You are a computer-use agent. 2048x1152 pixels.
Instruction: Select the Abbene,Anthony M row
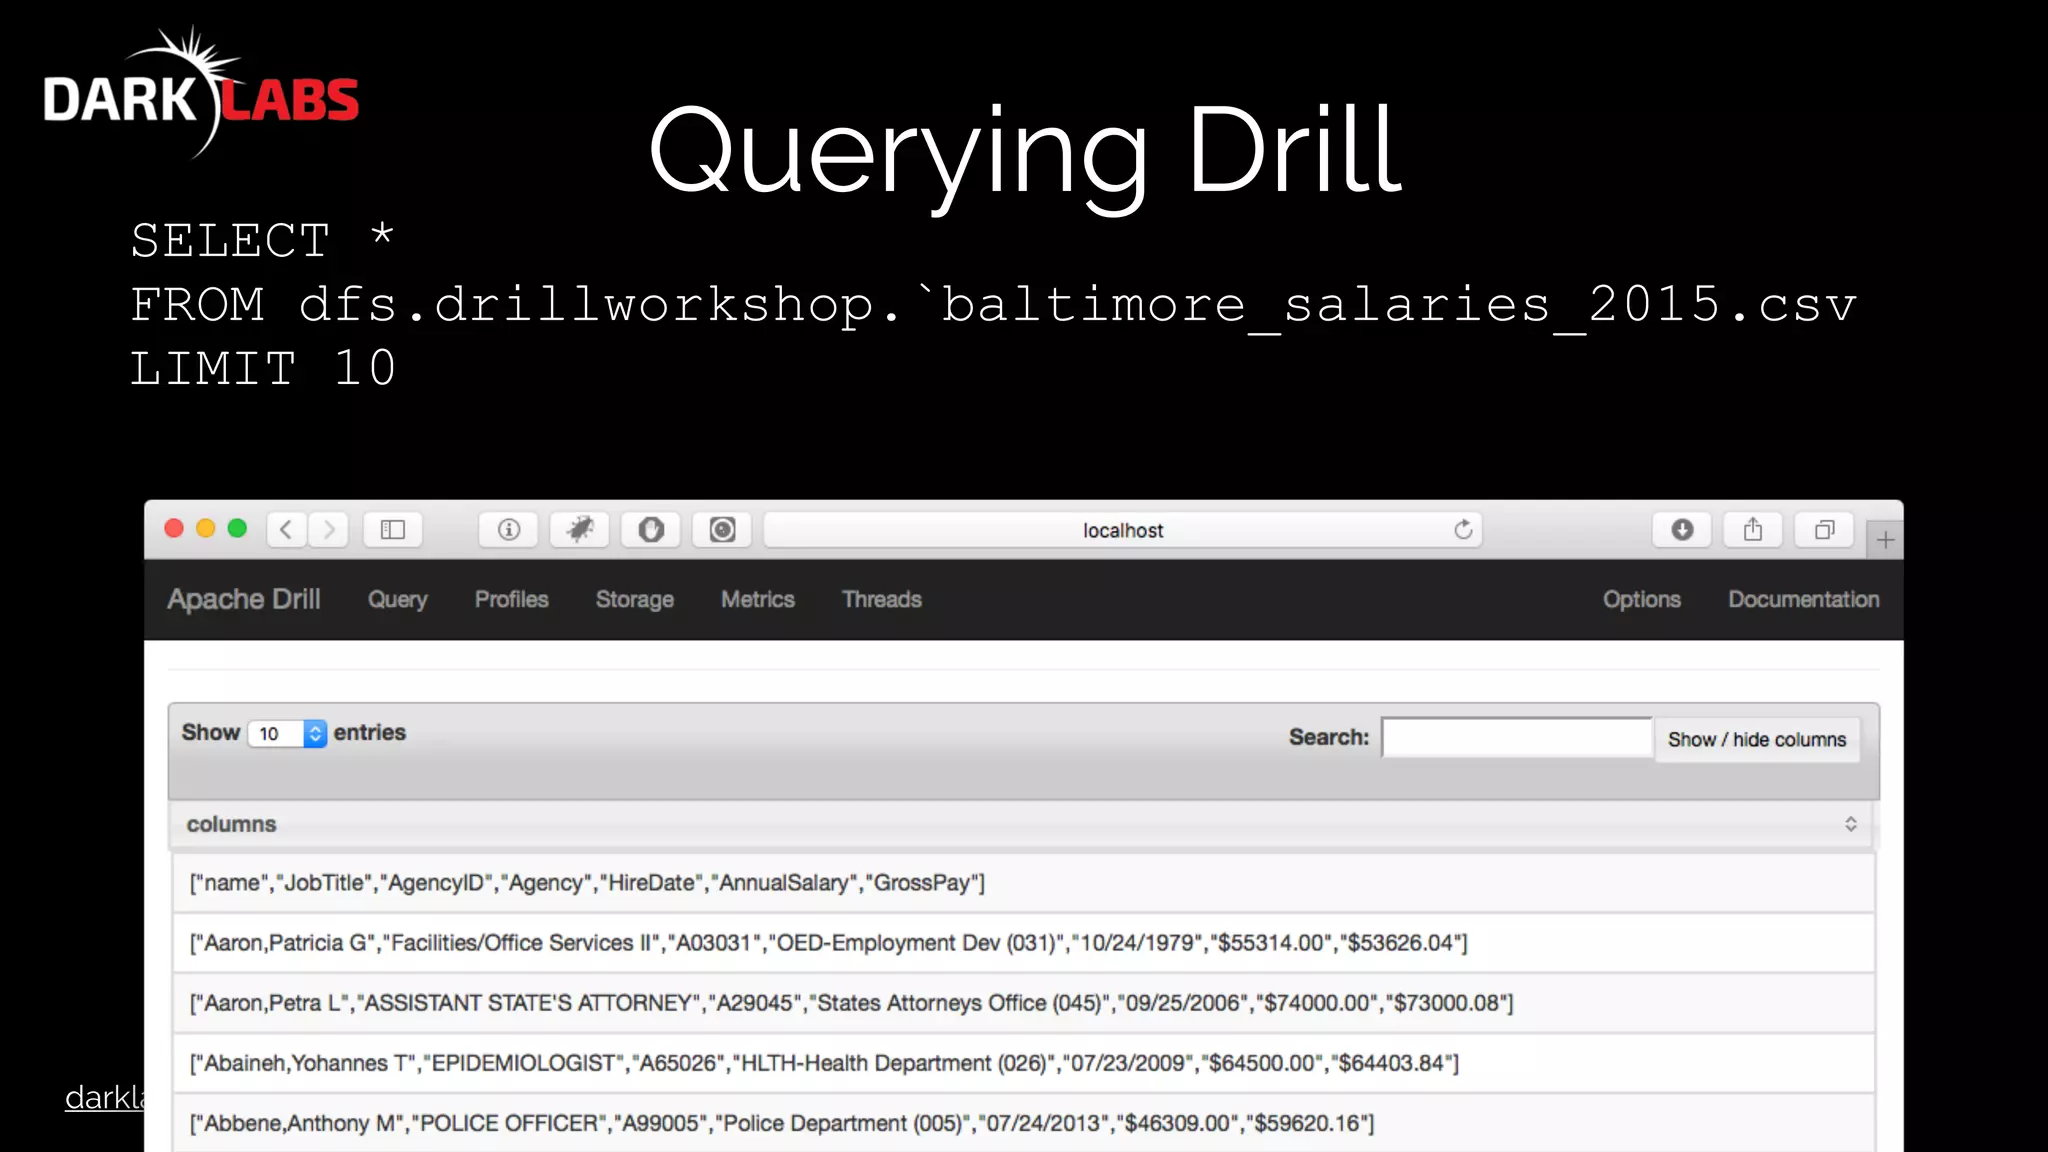1023,1123
